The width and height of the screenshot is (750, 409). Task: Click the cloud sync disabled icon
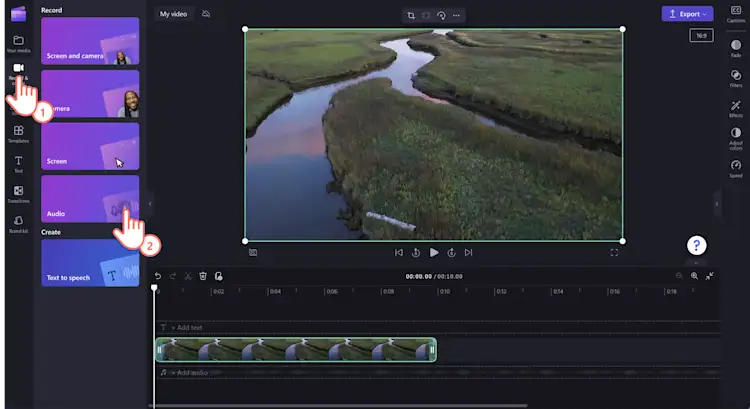coord(206,14)
